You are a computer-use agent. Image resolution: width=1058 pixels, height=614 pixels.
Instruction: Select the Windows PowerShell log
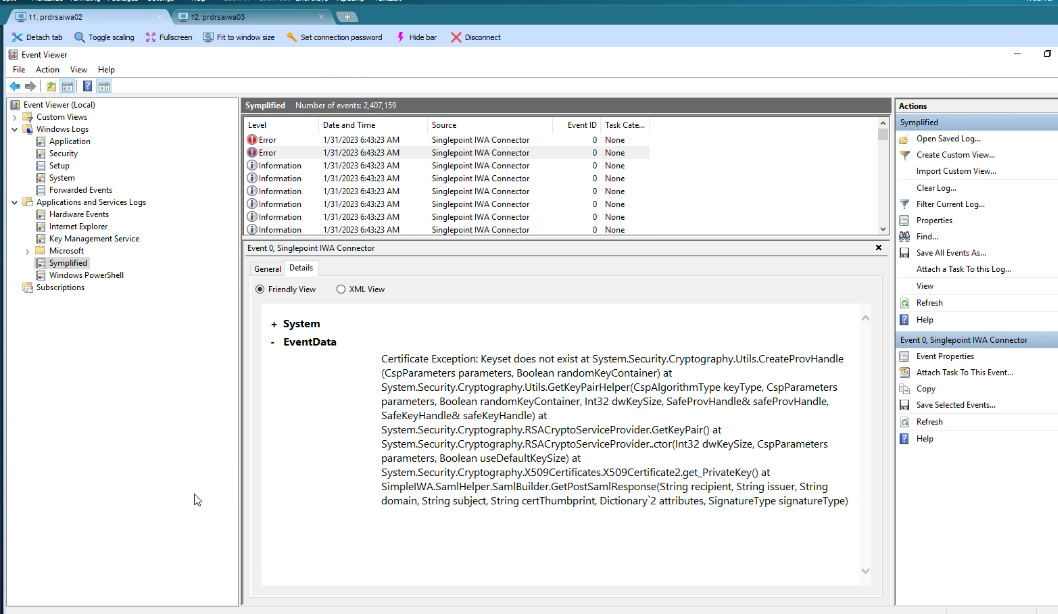click(x=86, y=275)
